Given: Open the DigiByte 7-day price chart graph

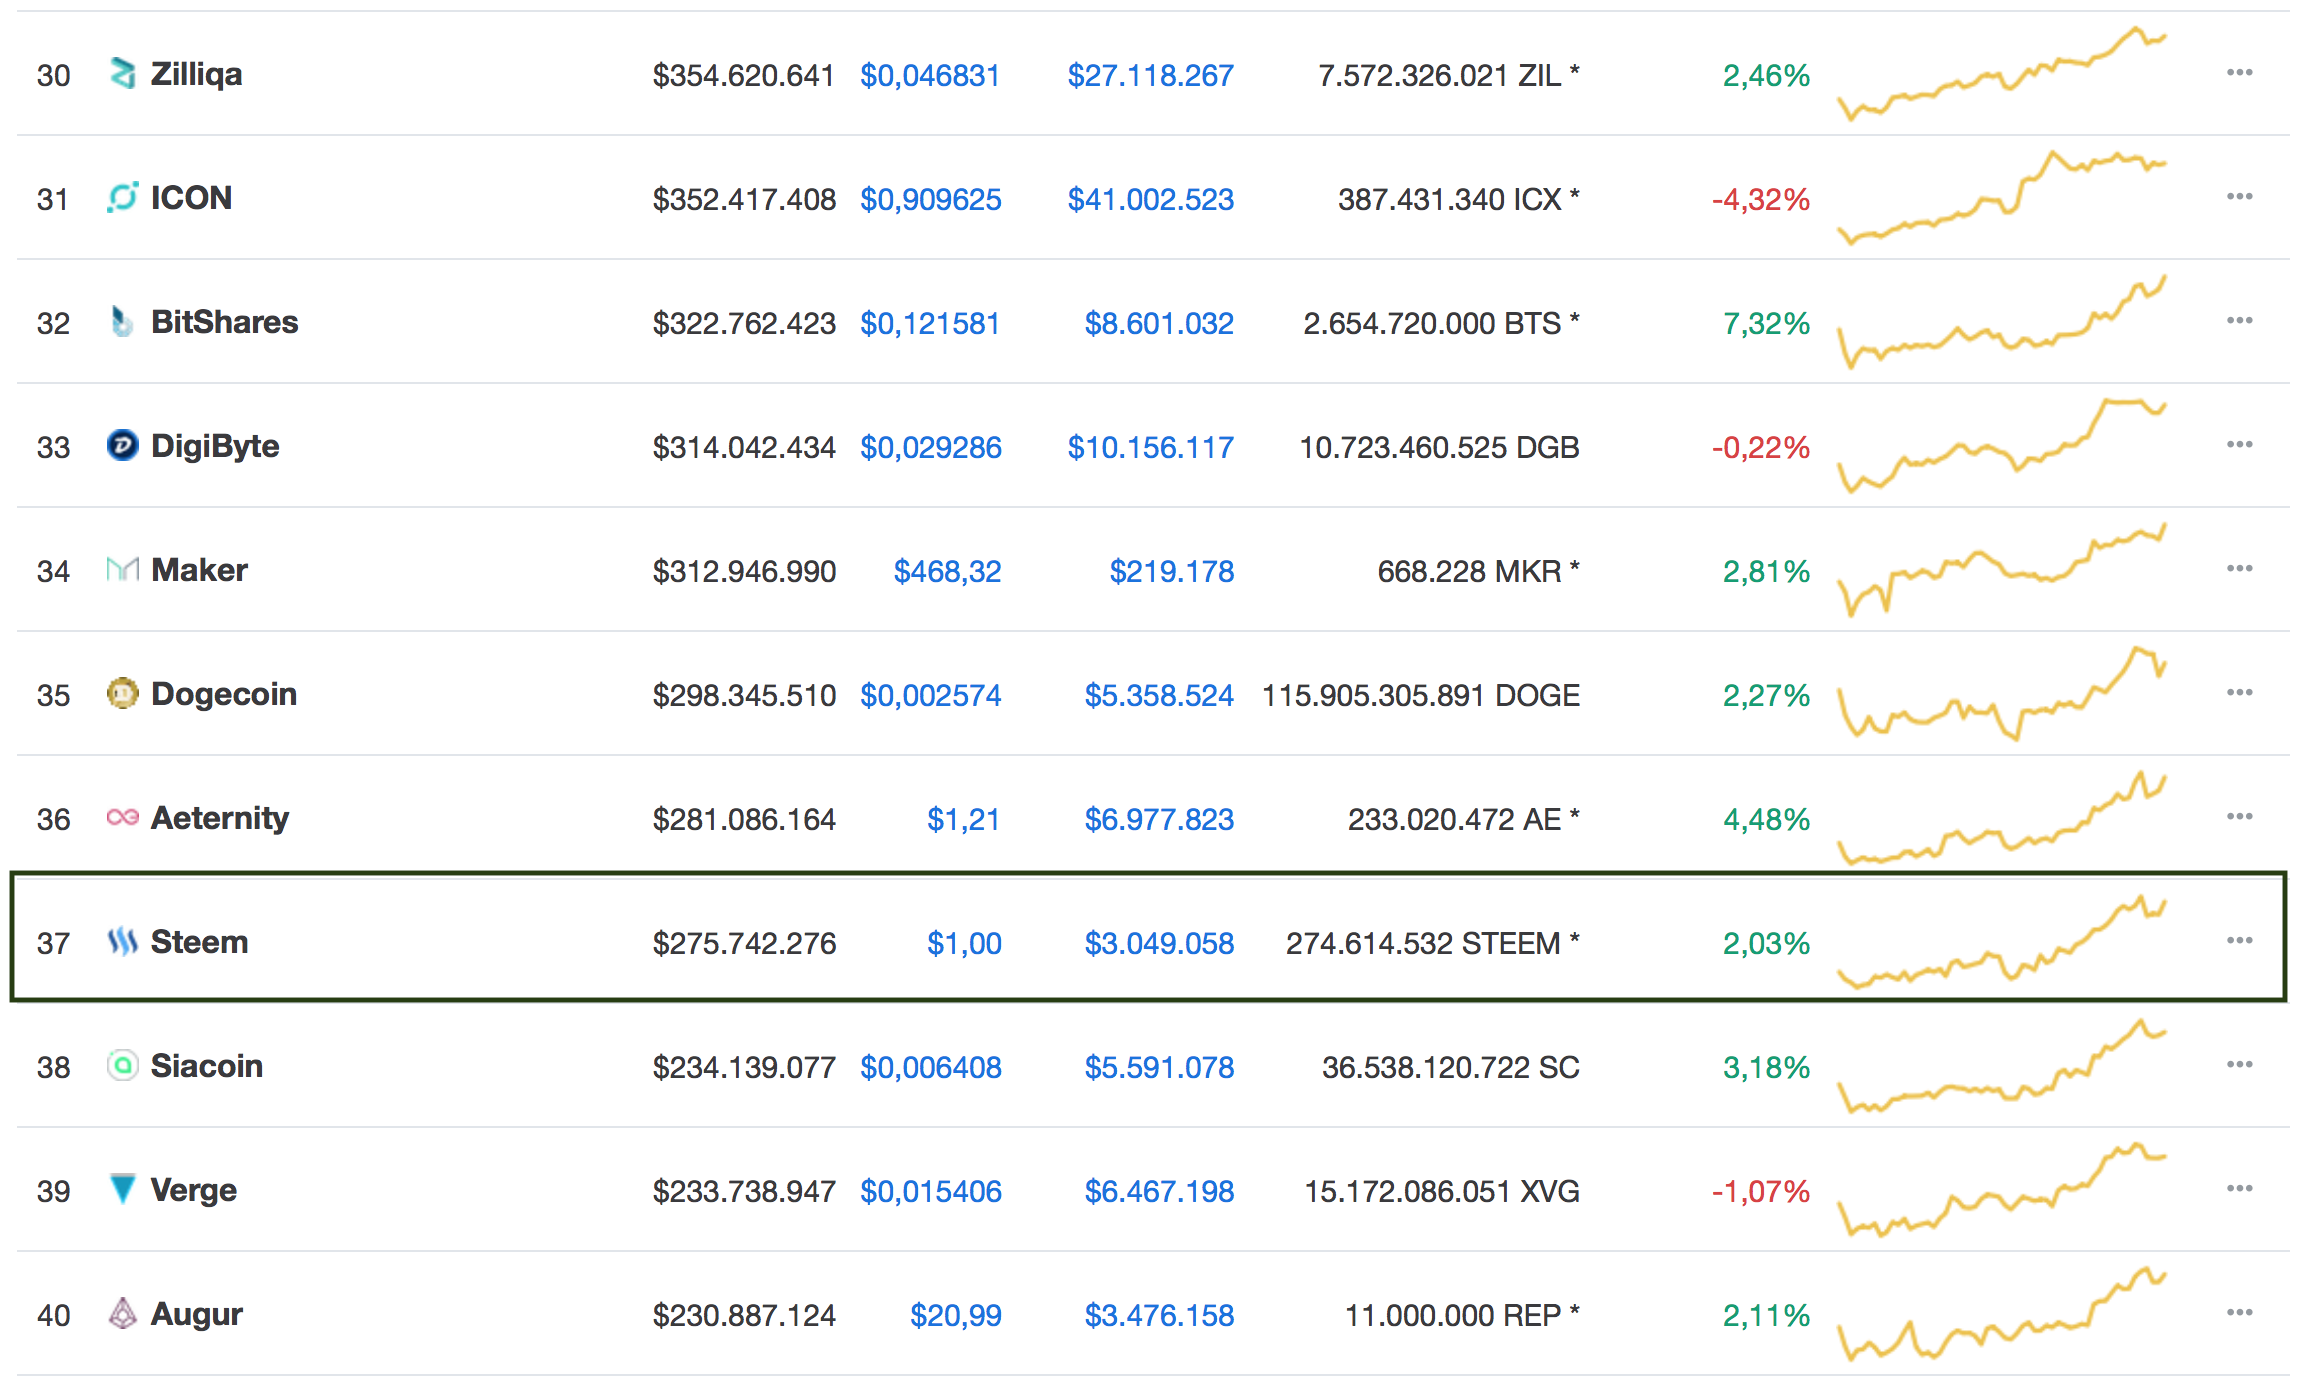Looking at the screenshot, I should point(2002,447).
